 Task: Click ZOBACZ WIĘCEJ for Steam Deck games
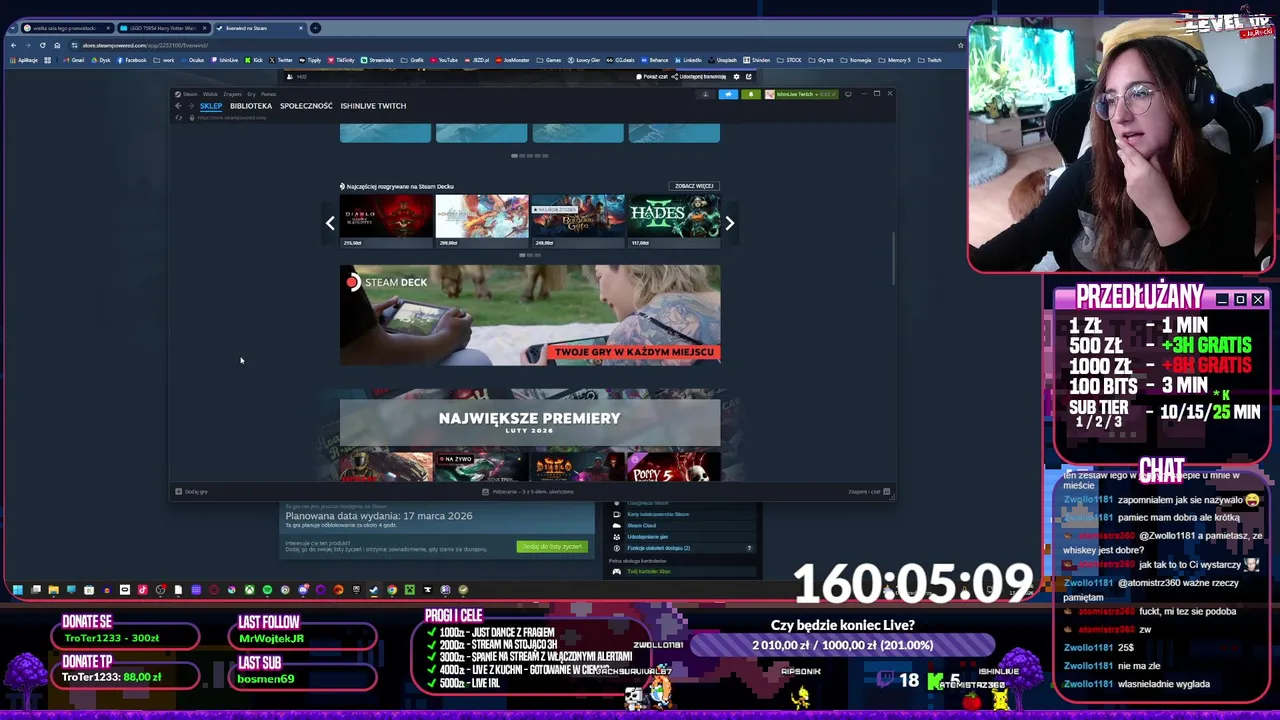(x=694, y=186)
